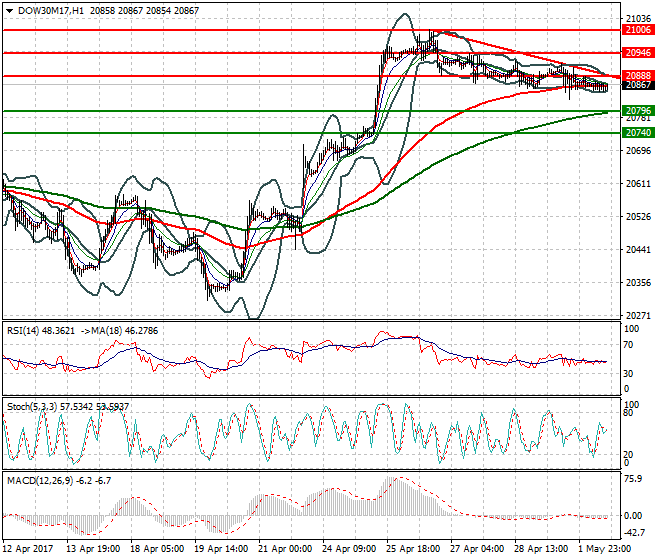Viewport: 660px width, 560px height.
Task: Click the Stochastic 20 level scale value
Action: click(x=628, y=455)
